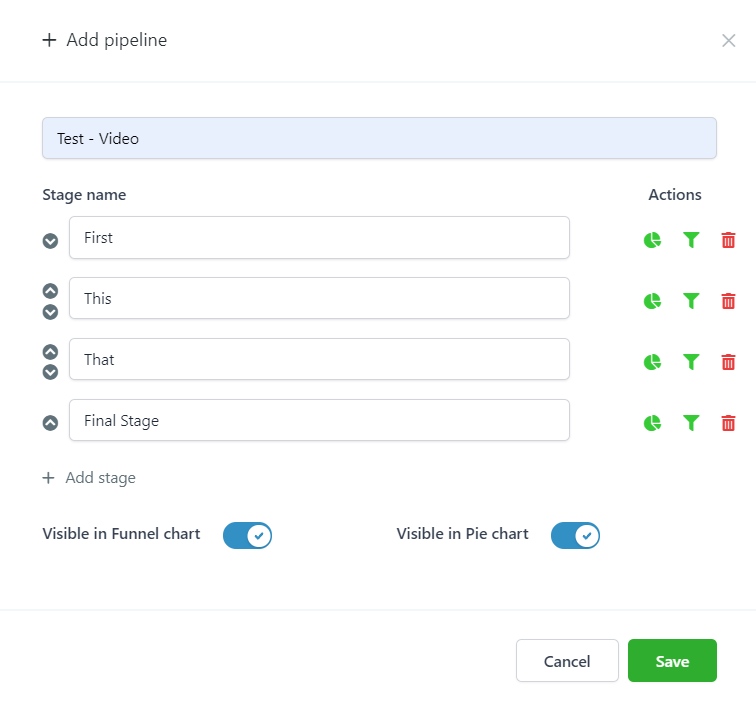Add a new stage

click(x=89, y=478)
